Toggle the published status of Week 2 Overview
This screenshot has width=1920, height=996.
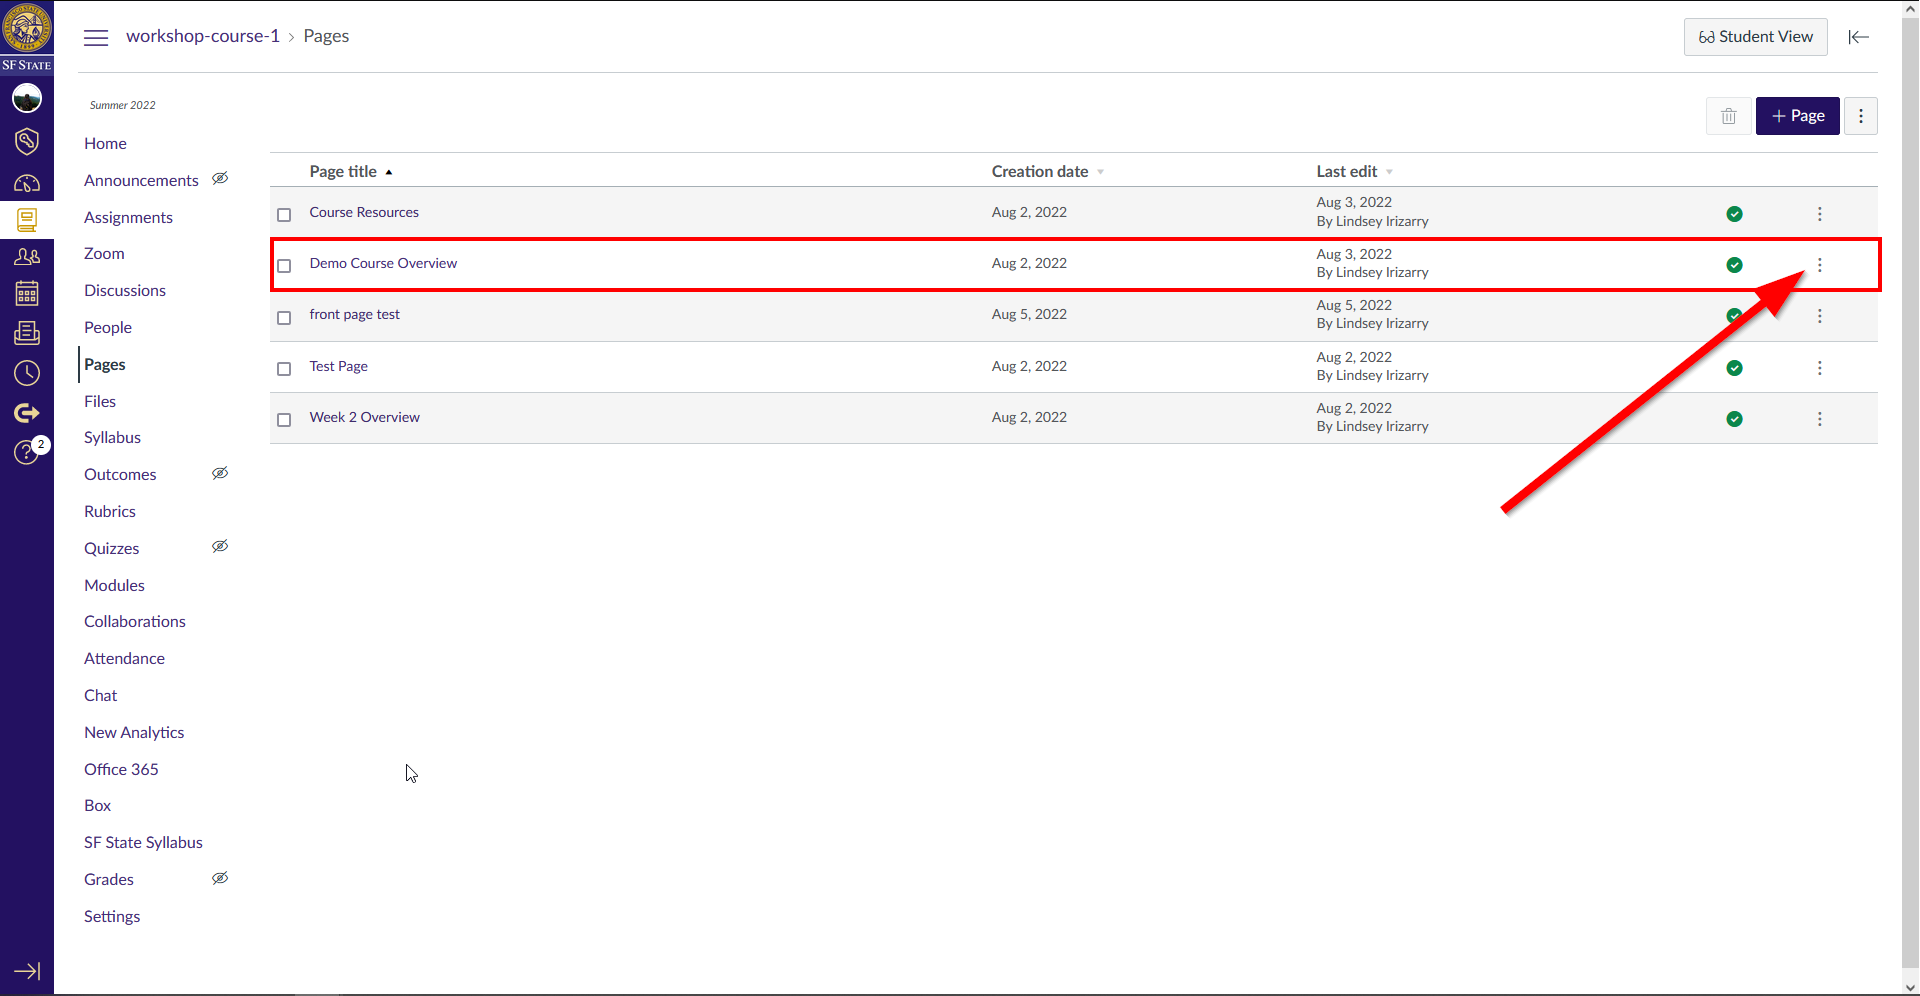click(1735, 419)
